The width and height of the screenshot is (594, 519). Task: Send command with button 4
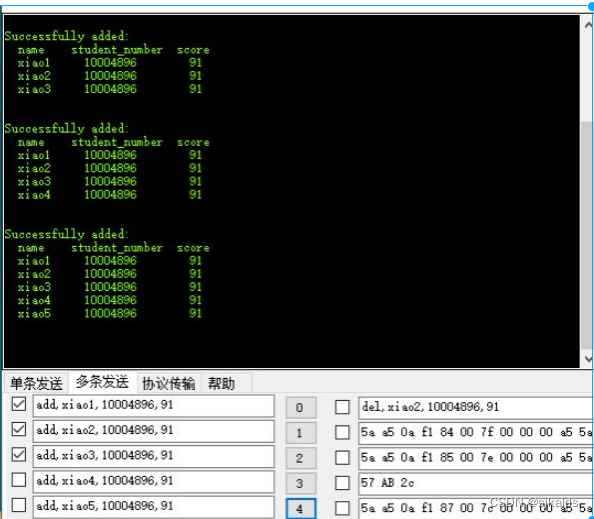tap(300, 508)
